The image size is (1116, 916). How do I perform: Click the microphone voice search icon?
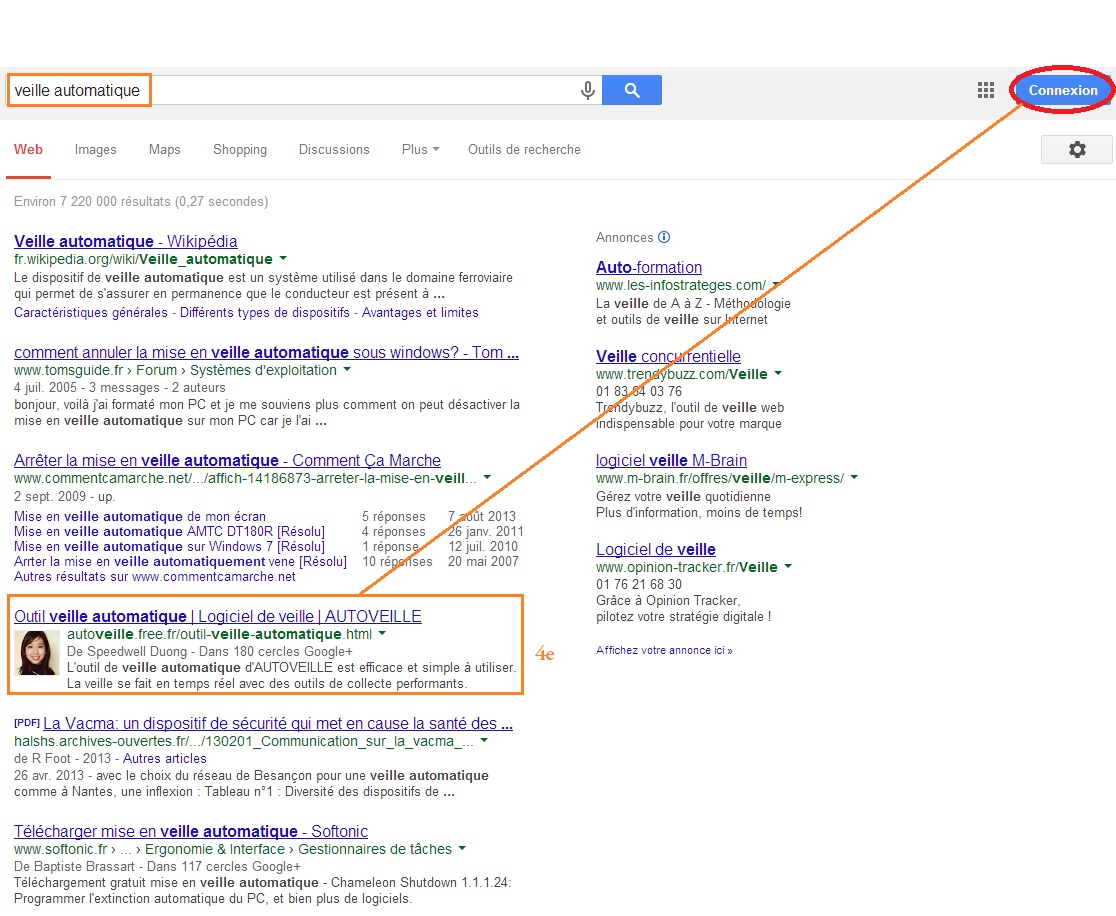588,90
